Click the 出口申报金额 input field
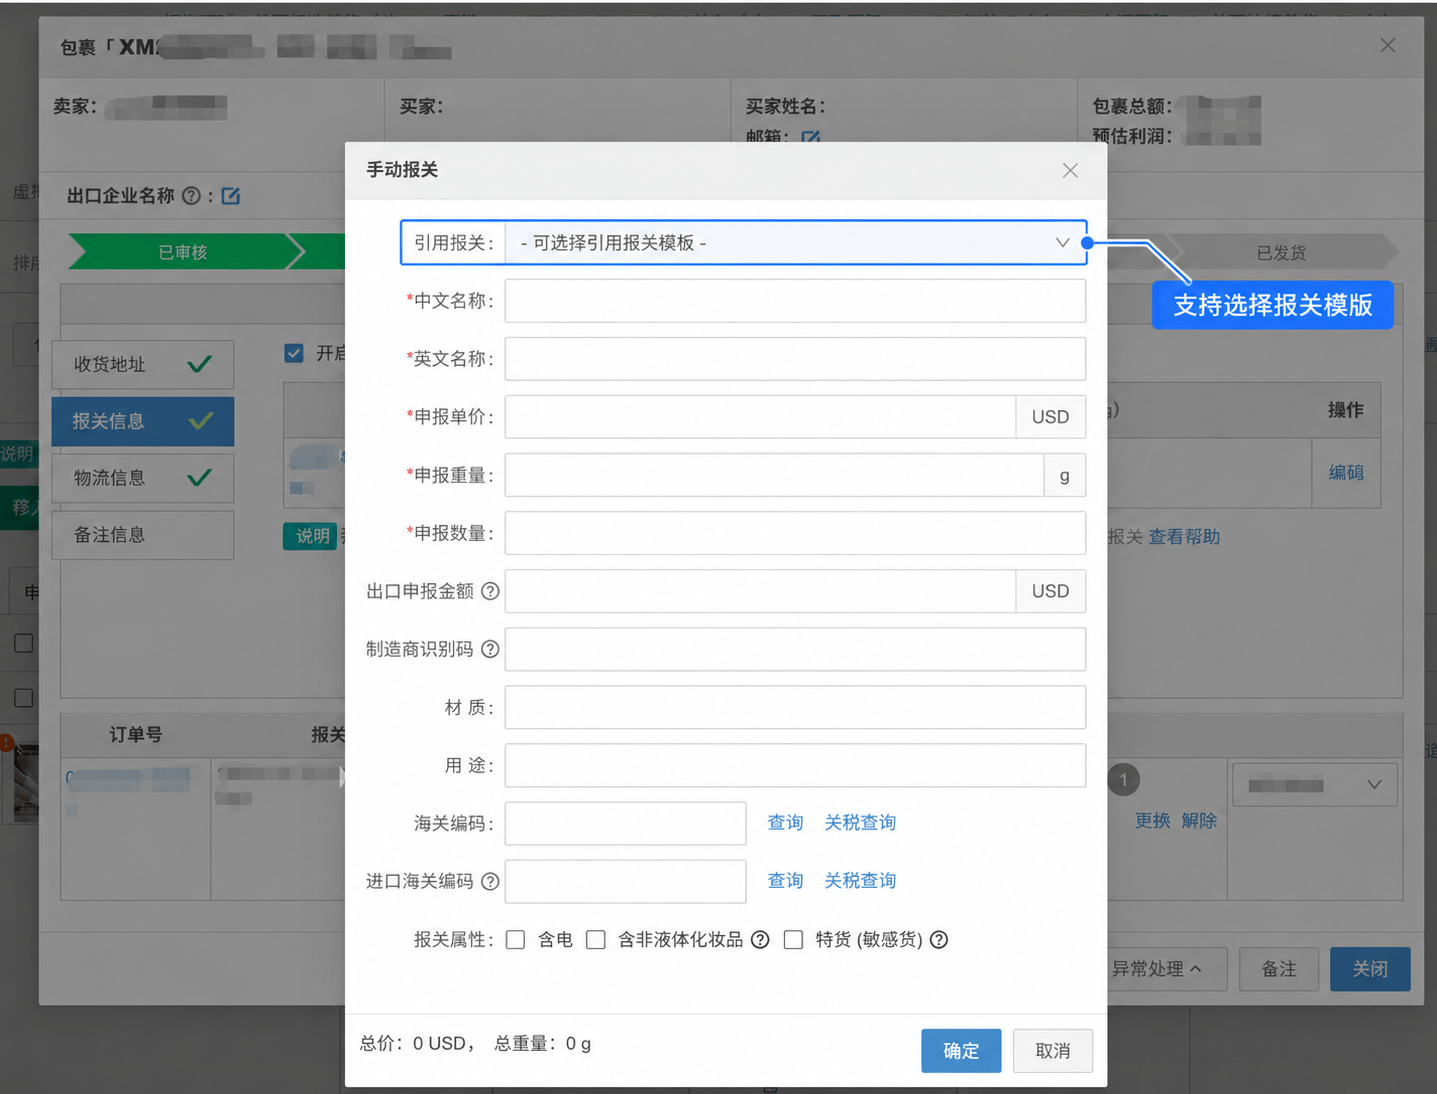This screenshot has height=1094, width=1437. point(760,591)
